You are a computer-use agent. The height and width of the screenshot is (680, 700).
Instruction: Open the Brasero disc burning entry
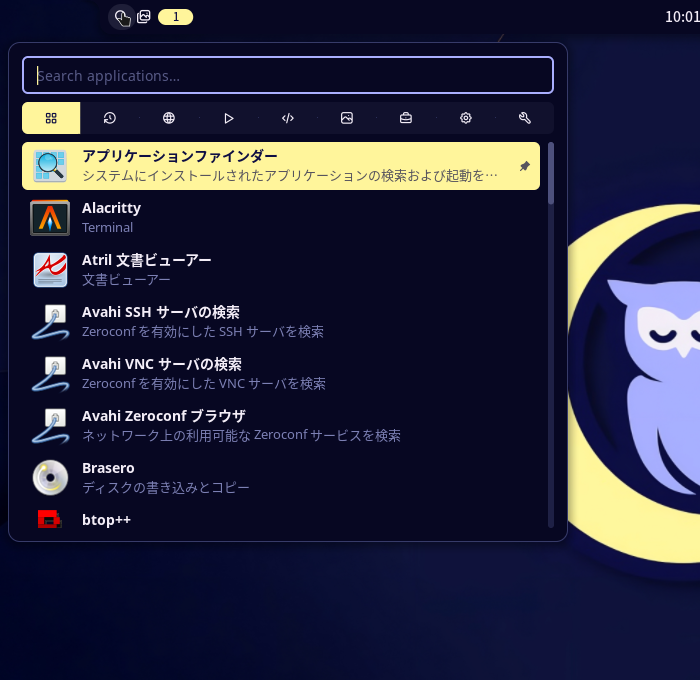click(281, 478)
